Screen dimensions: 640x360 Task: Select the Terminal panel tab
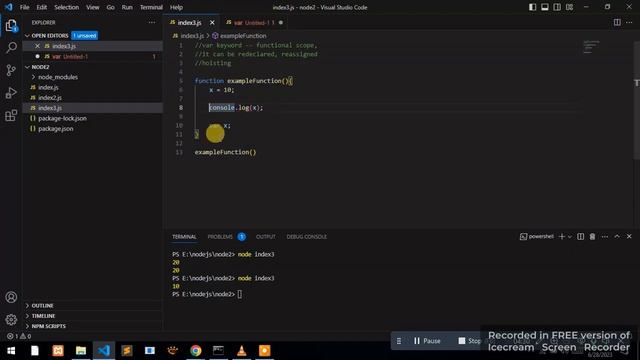tap(184, 237)
